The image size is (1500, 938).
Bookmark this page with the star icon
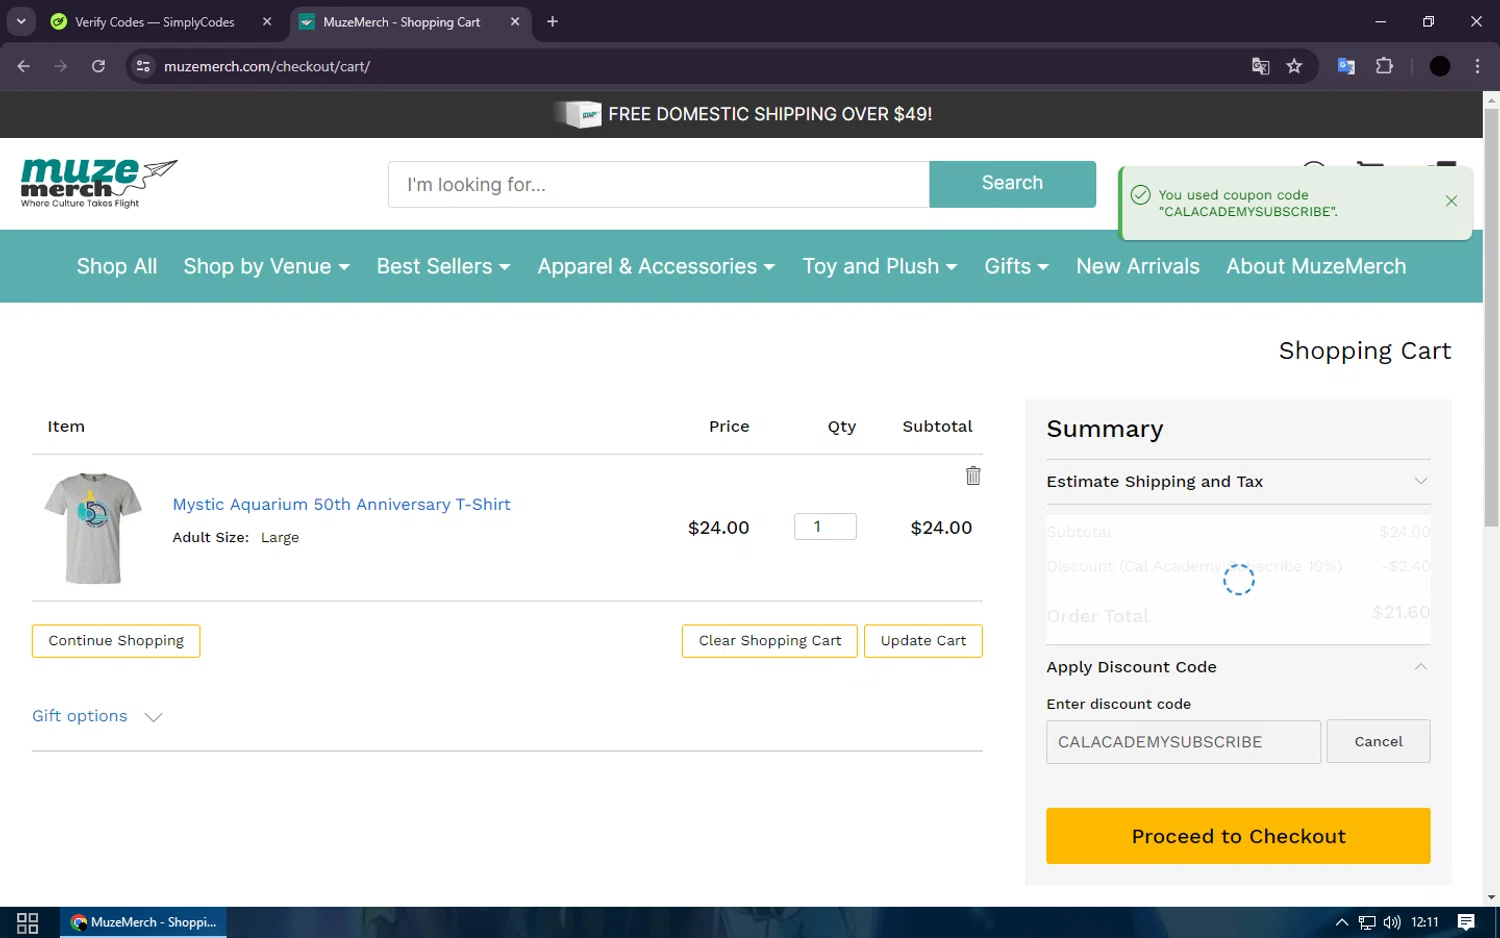[1294, 66]
